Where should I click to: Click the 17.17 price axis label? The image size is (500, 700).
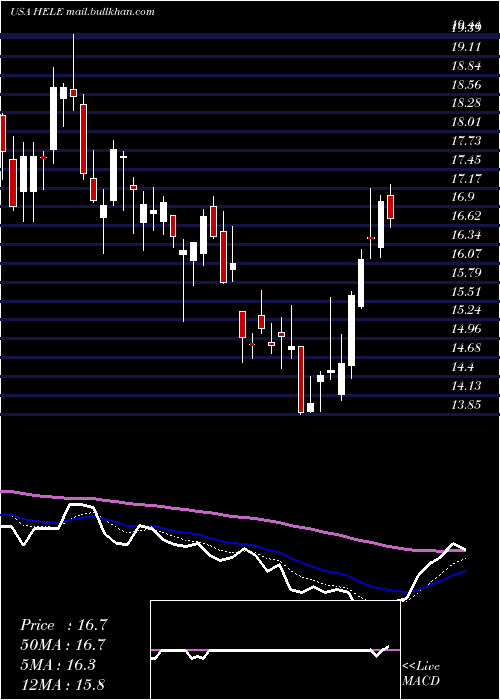point(466,179)
